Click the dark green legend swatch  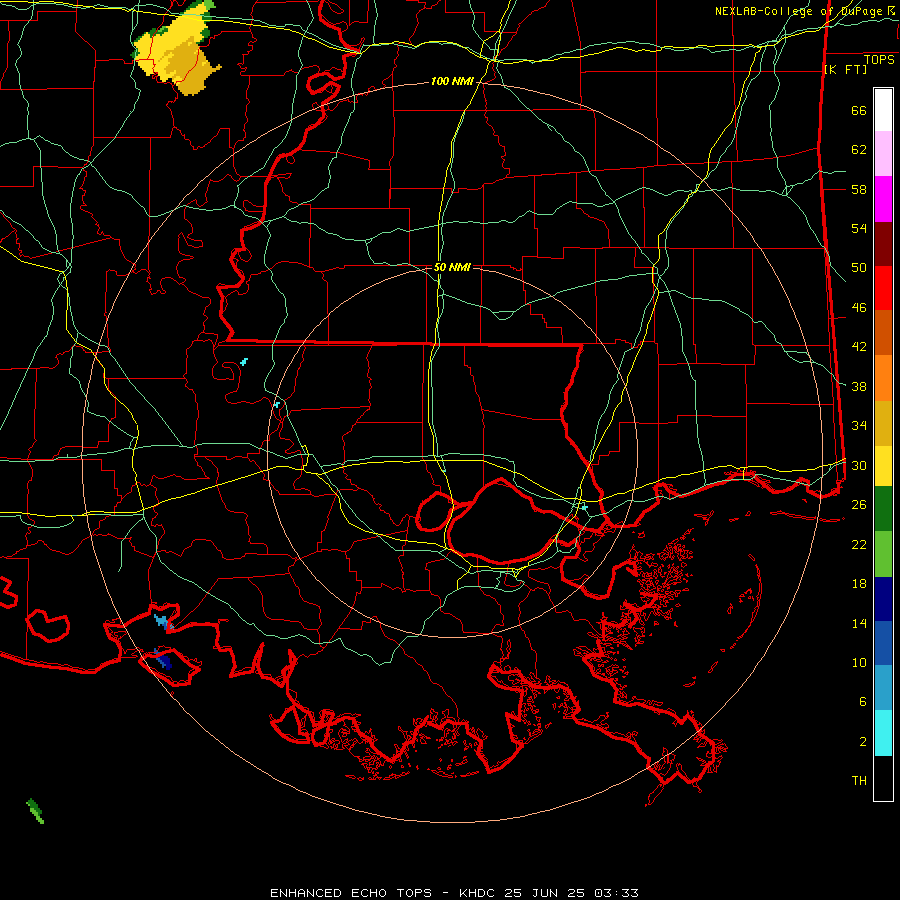tap(883, 508)
